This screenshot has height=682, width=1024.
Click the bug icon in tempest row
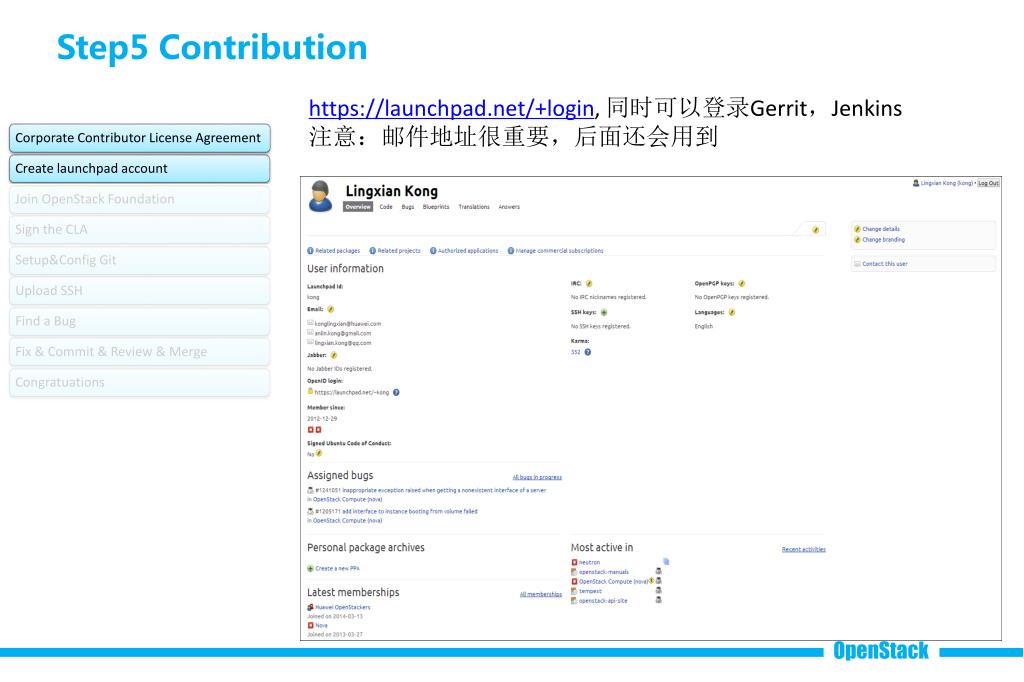[x=658, y=591]
